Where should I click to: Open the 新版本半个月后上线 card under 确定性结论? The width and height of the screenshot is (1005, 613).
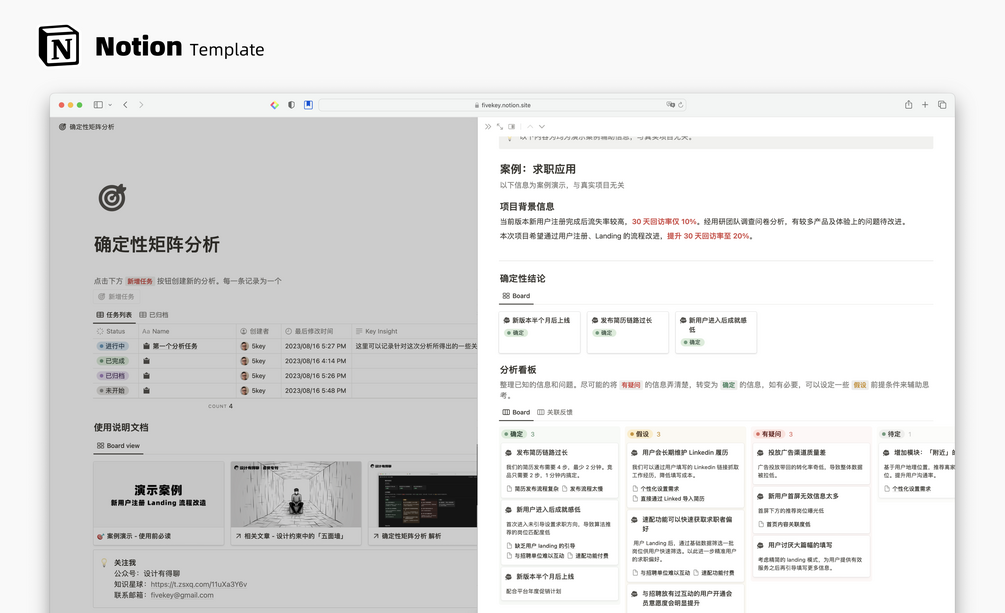[540, 332]
